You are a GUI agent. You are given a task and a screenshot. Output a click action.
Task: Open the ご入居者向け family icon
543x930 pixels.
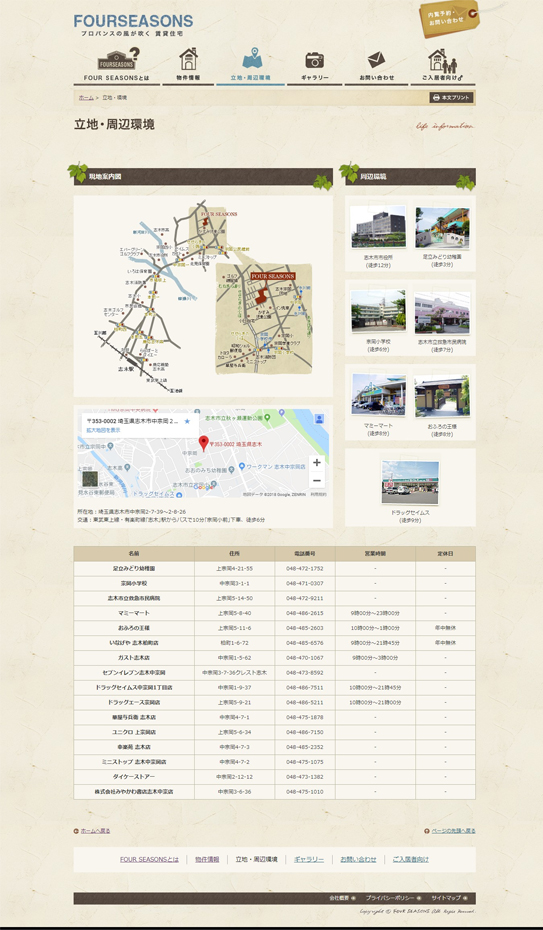coord(442,60)
